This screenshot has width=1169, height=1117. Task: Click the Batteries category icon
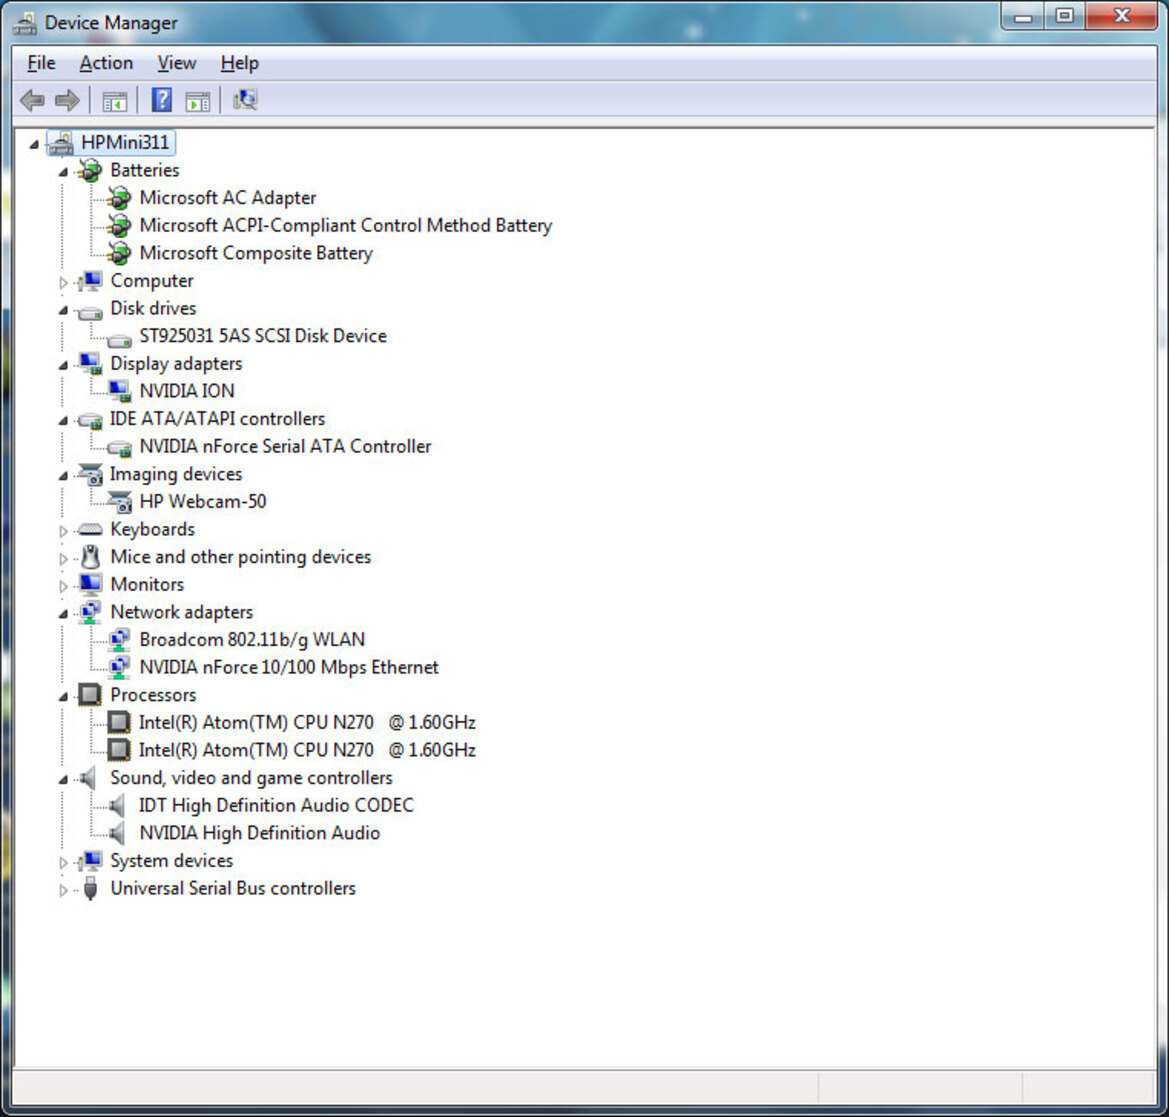pos(90,171)
